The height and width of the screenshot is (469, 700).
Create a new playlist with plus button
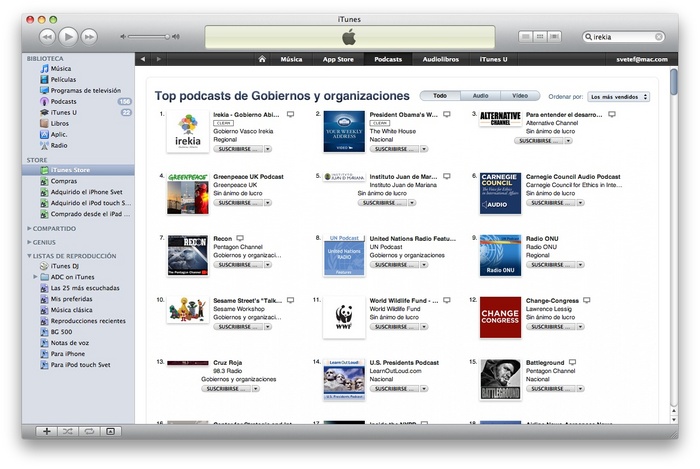(x=46, y=431)
